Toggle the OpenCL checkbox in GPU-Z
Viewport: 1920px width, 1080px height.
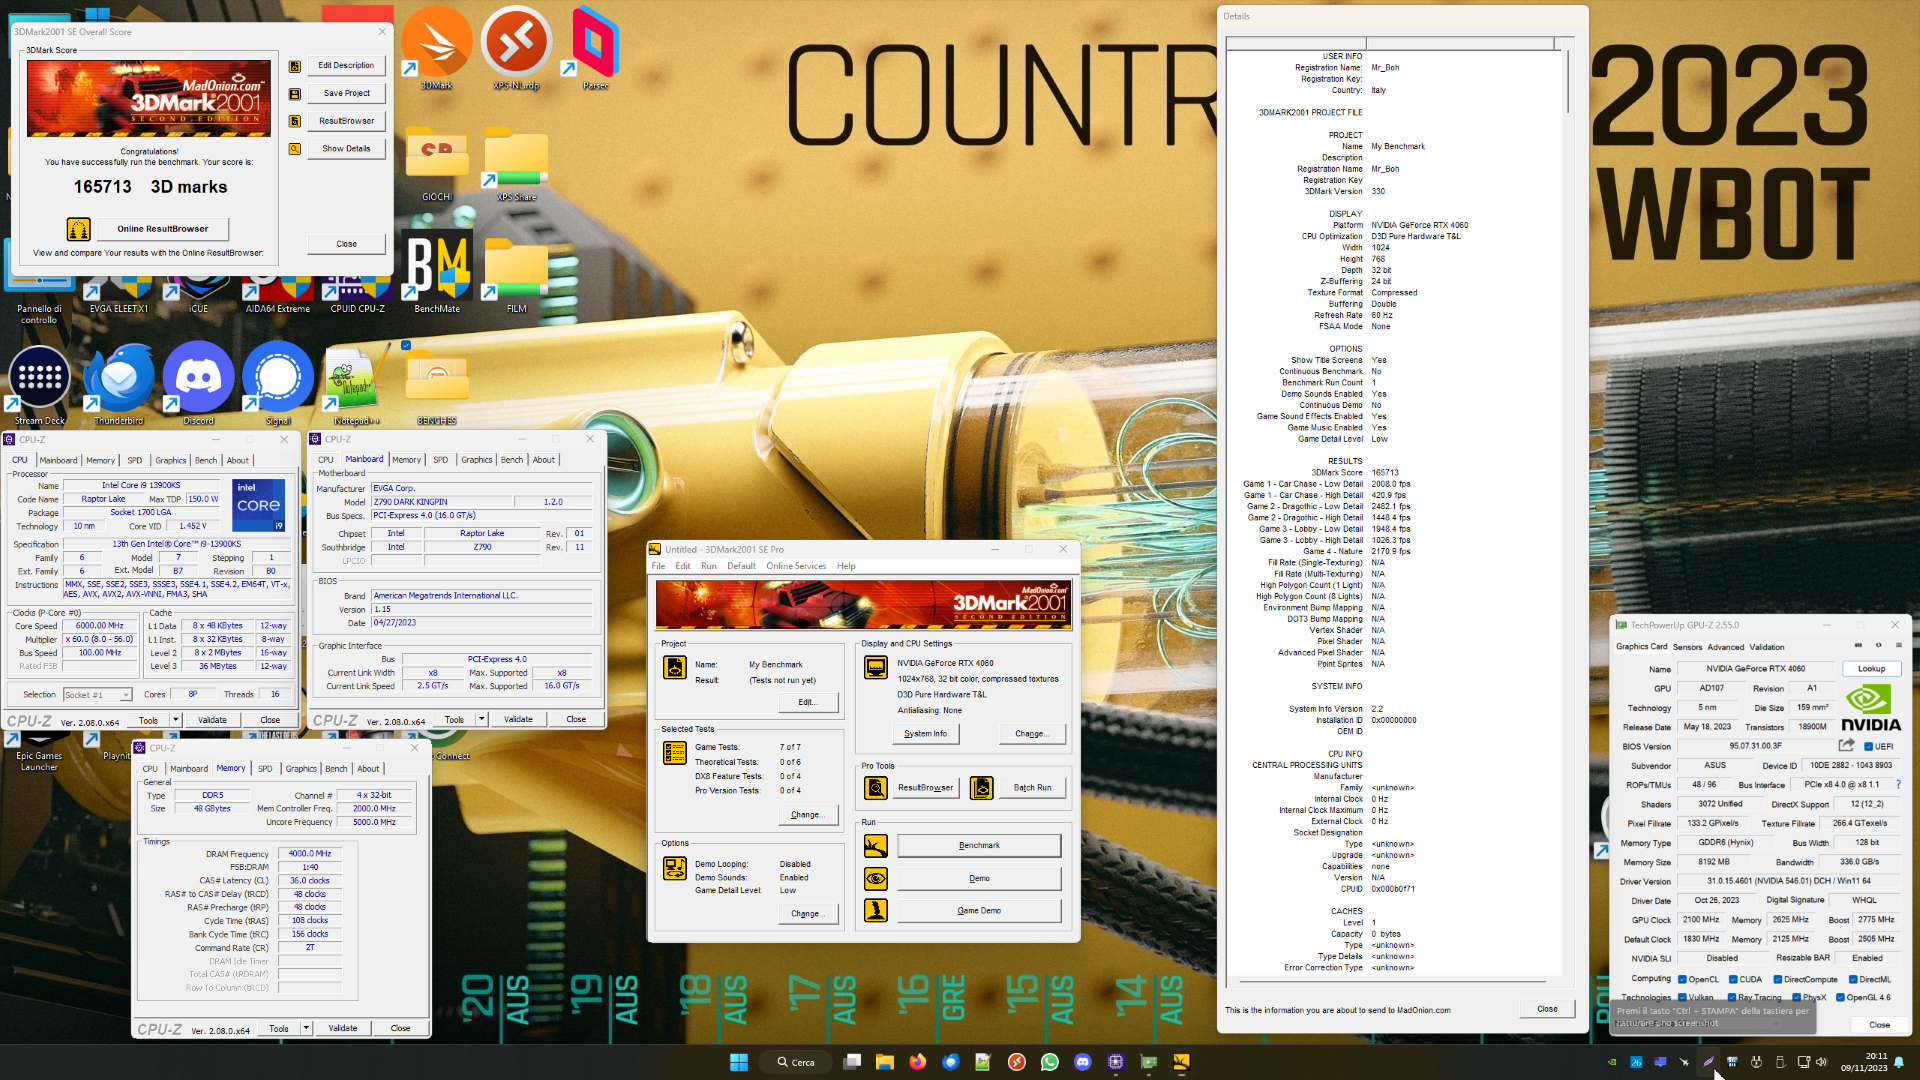[1683, 980]
